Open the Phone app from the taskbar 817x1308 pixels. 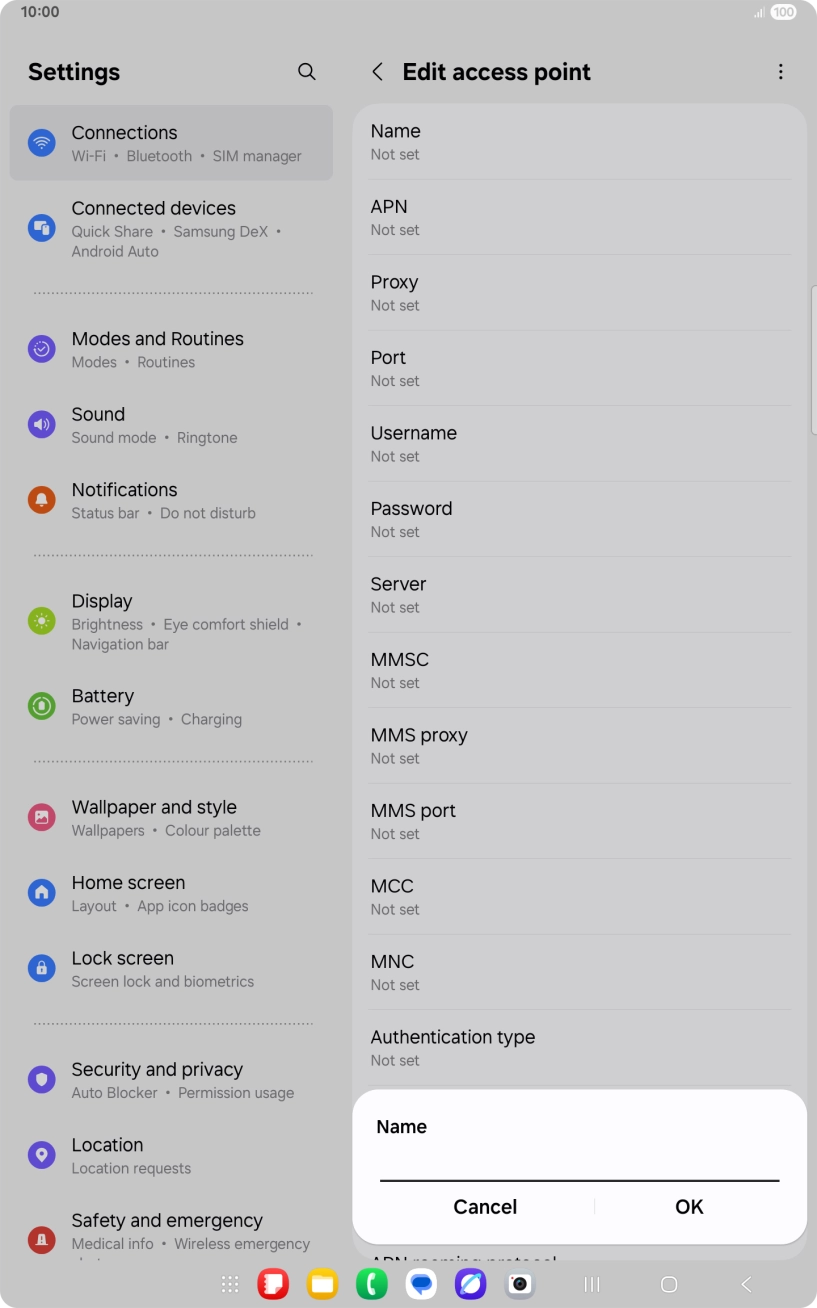coord(371,1284)
